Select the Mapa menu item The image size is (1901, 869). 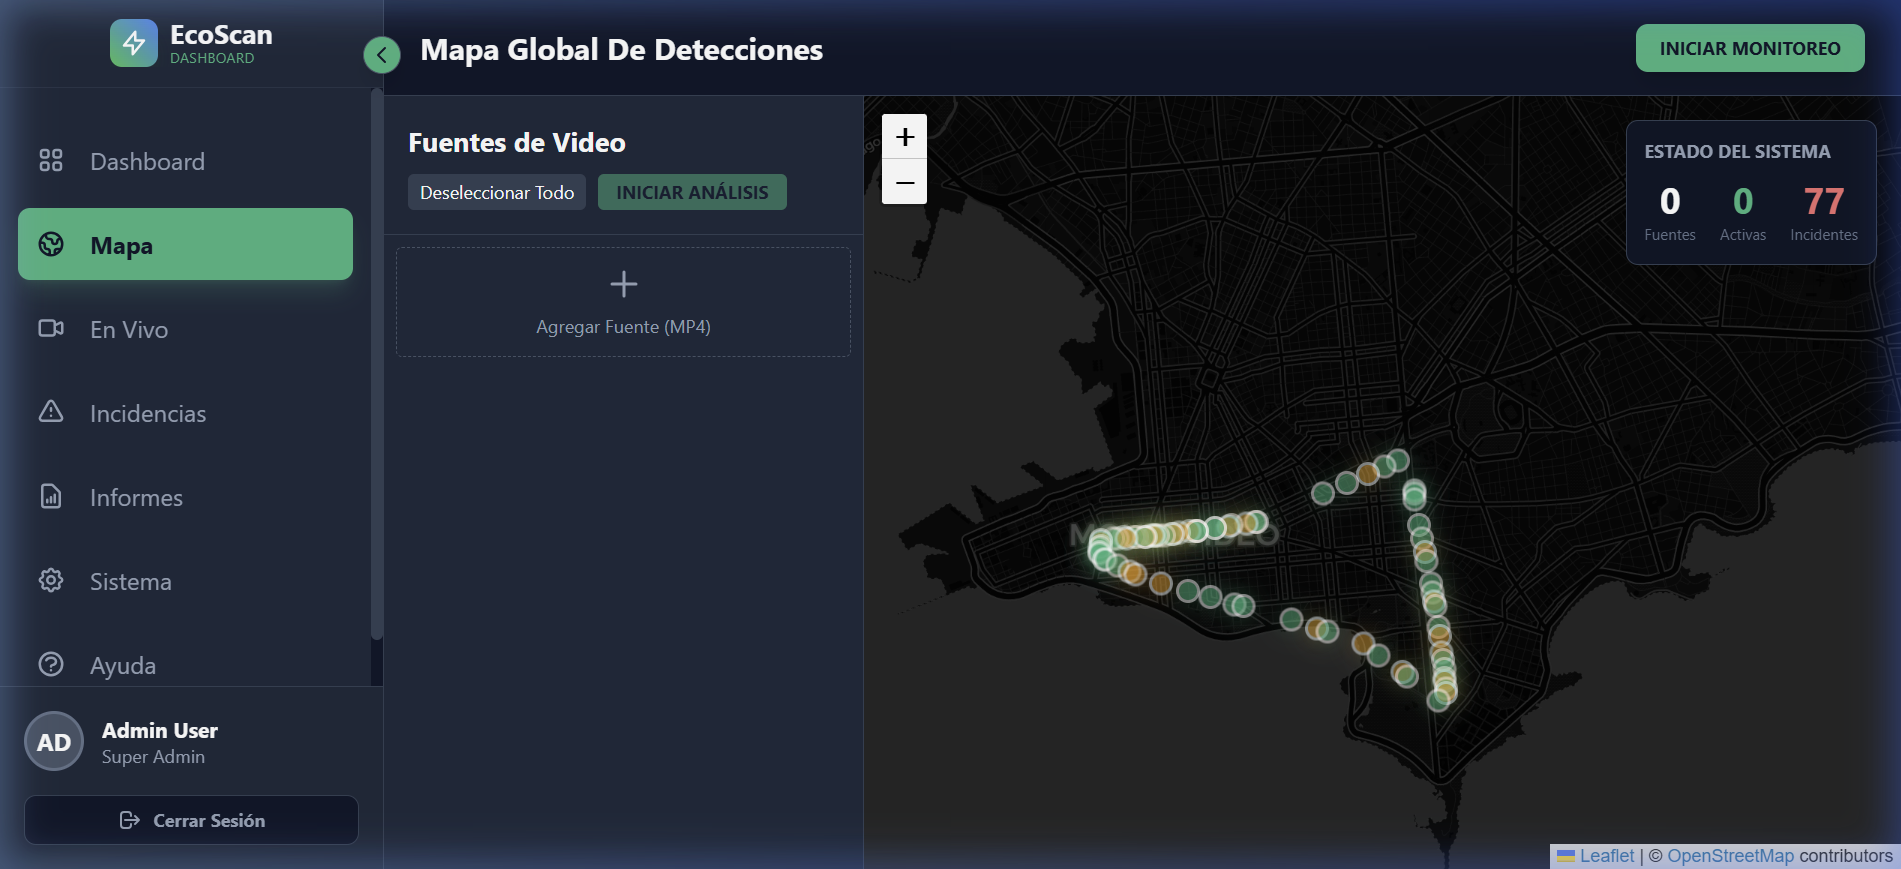tap(185, 244)
